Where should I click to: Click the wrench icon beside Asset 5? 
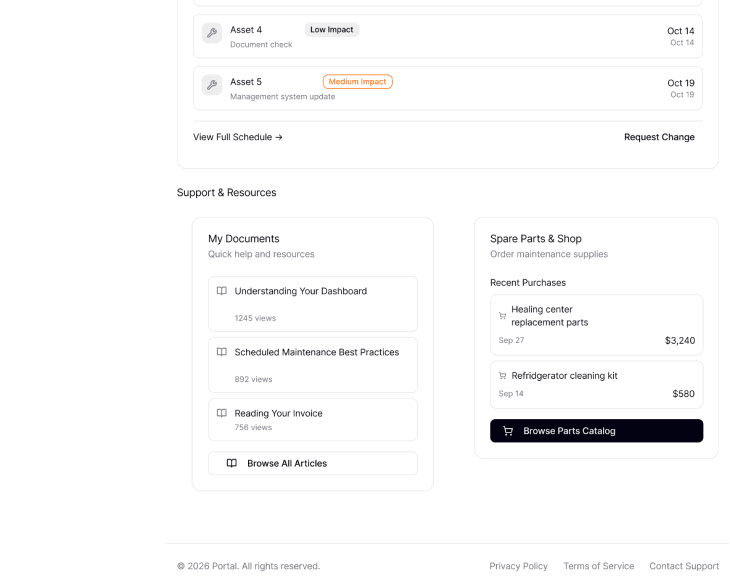pos(212,85)
